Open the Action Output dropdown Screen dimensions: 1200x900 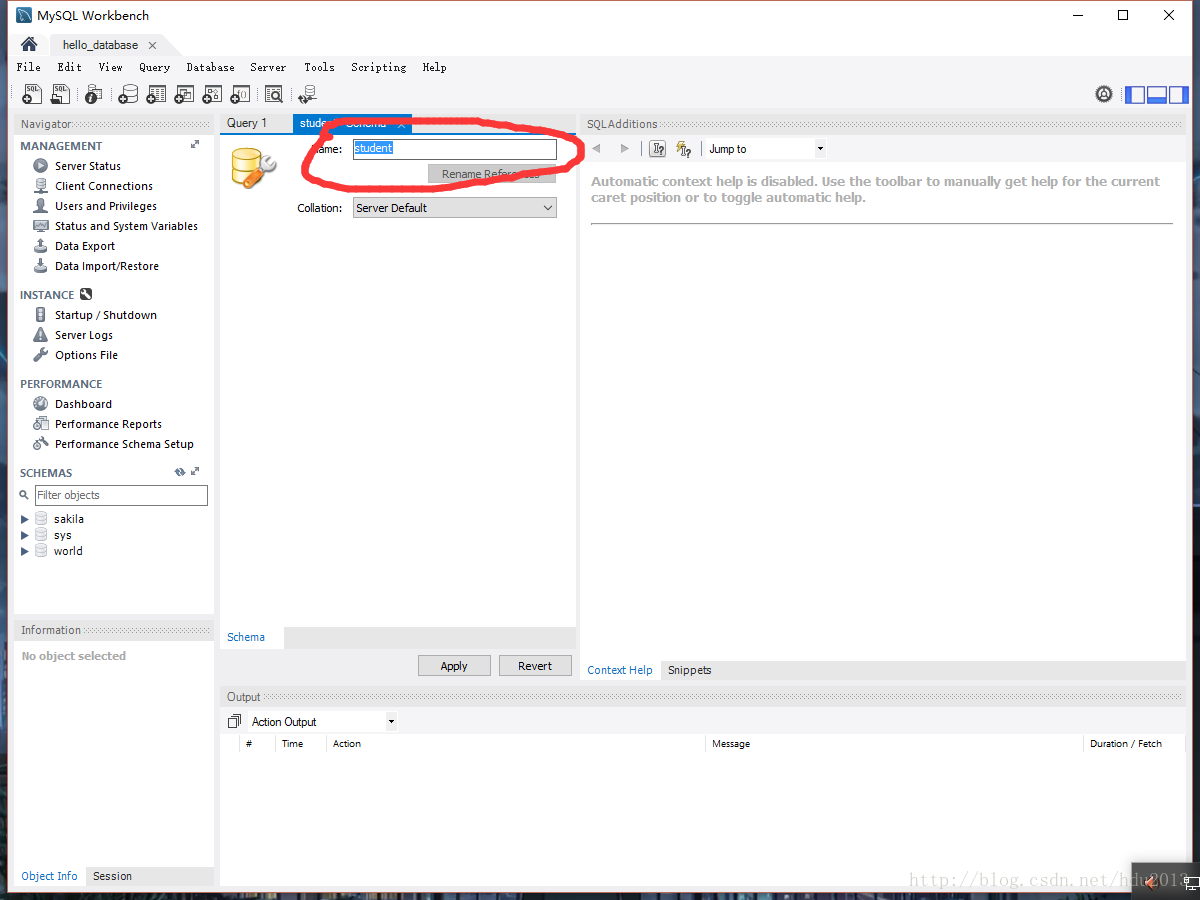[x=322, y=721]
